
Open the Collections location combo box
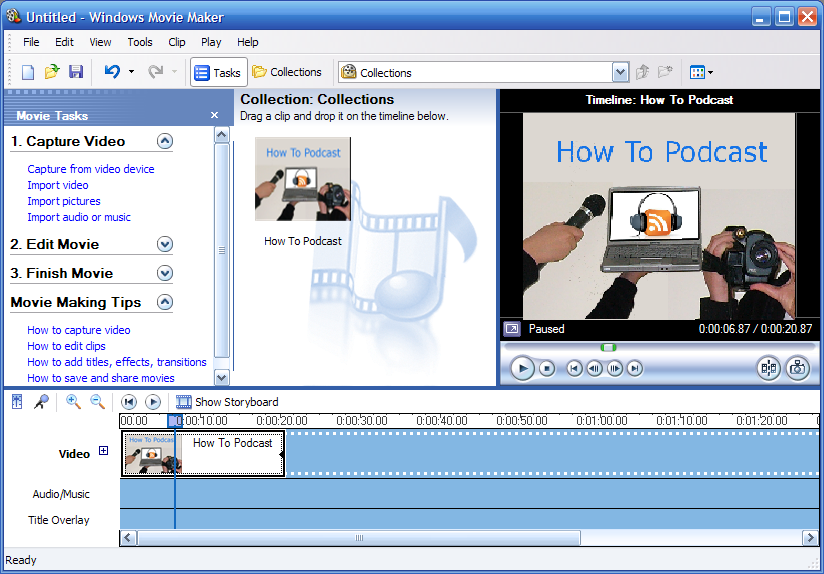click(x=483, y=73)
